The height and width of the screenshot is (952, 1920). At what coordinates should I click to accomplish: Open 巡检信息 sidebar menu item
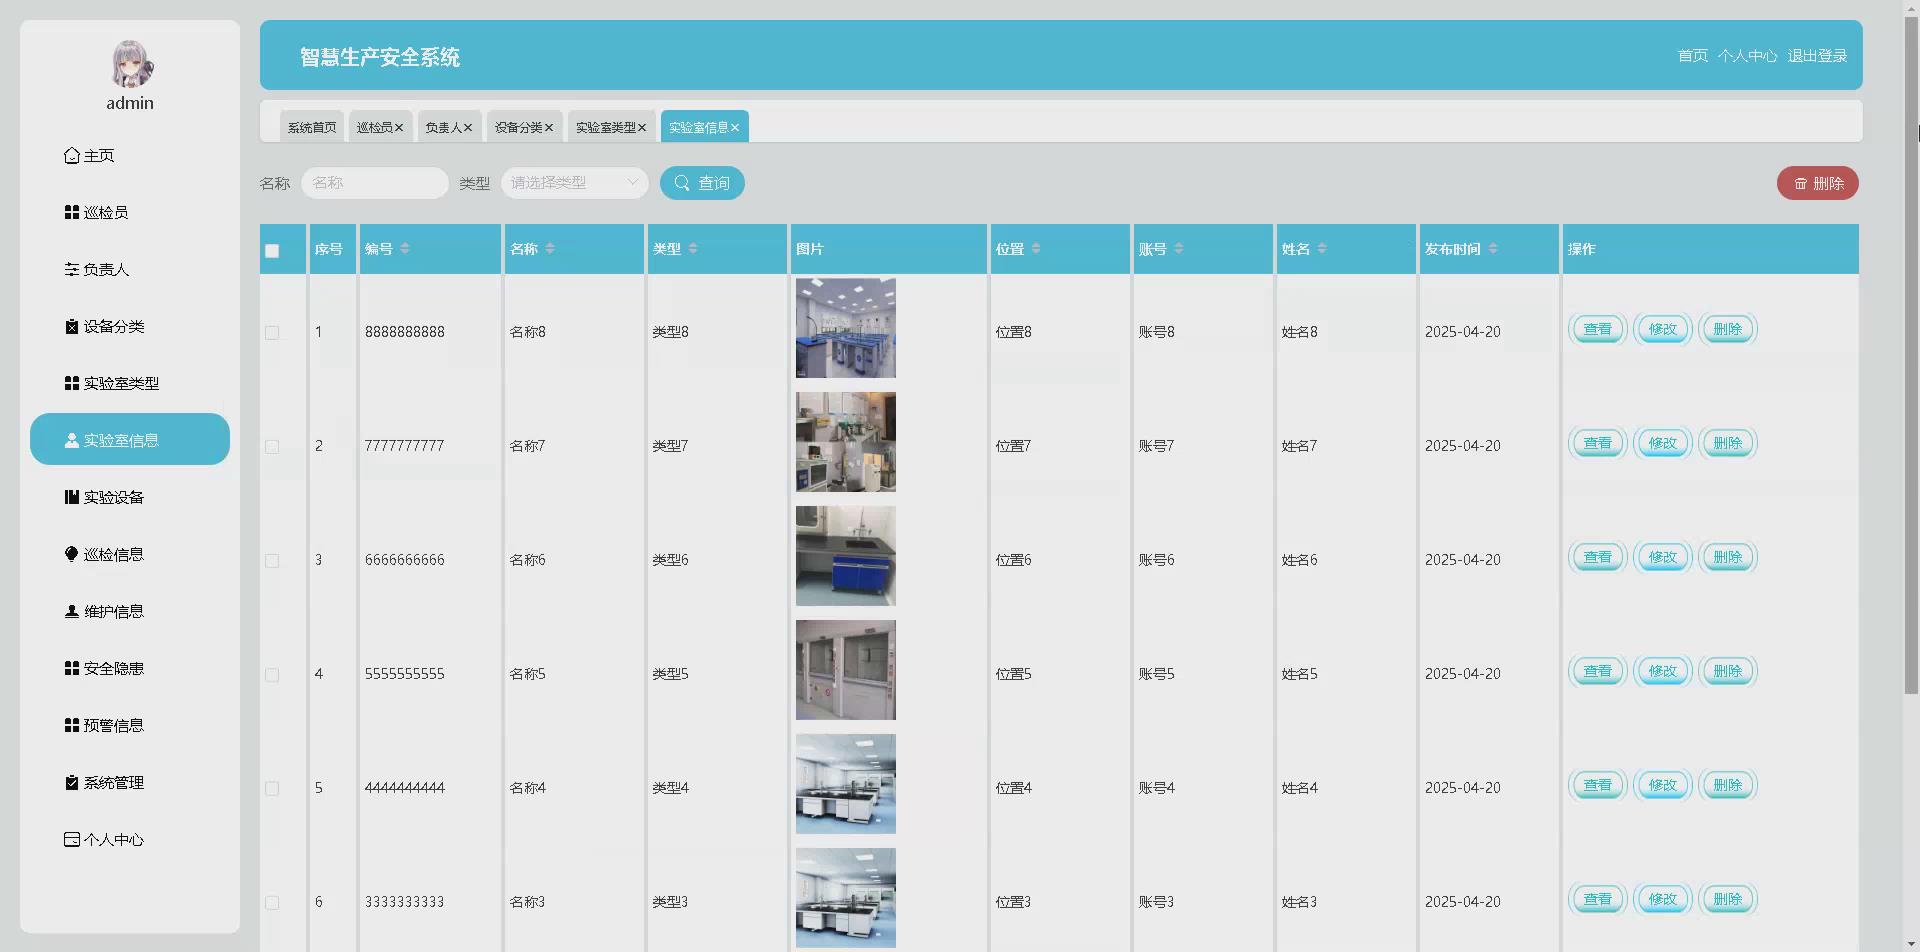[130, 555]
